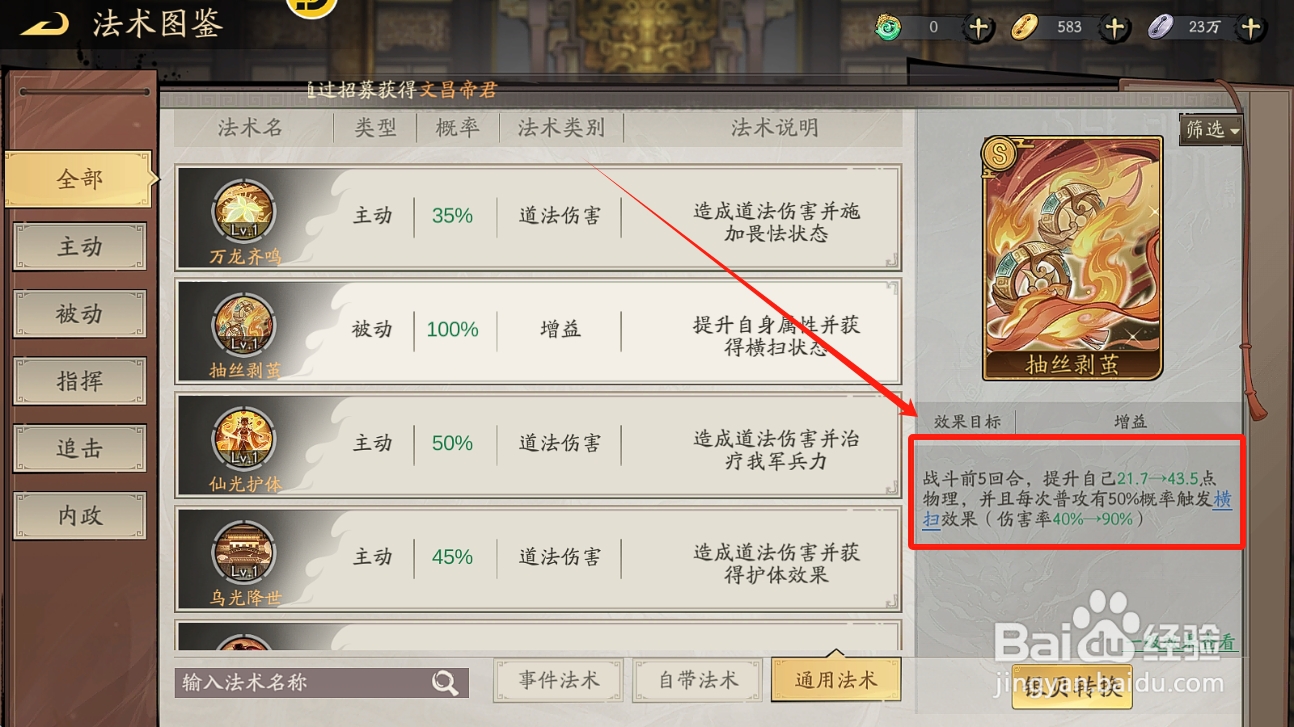The height and width of the screenshot is (727, 1294).
Task: Switch to the 主动 category tab
Action: (x=80, y=247)
